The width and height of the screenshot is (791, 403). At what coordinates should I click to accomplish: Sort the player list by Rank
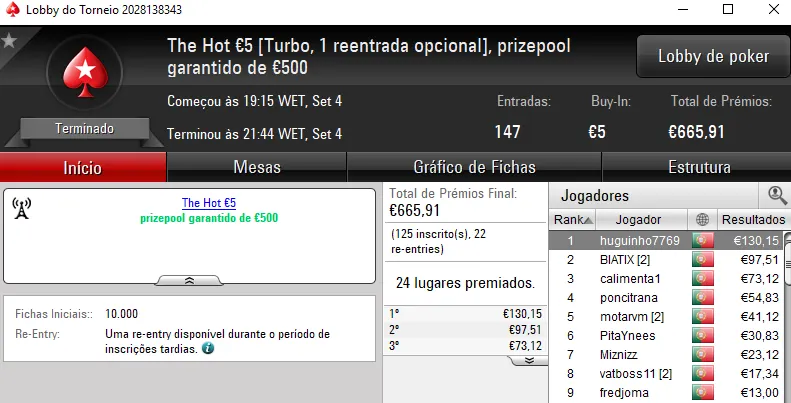click(573, 219)
